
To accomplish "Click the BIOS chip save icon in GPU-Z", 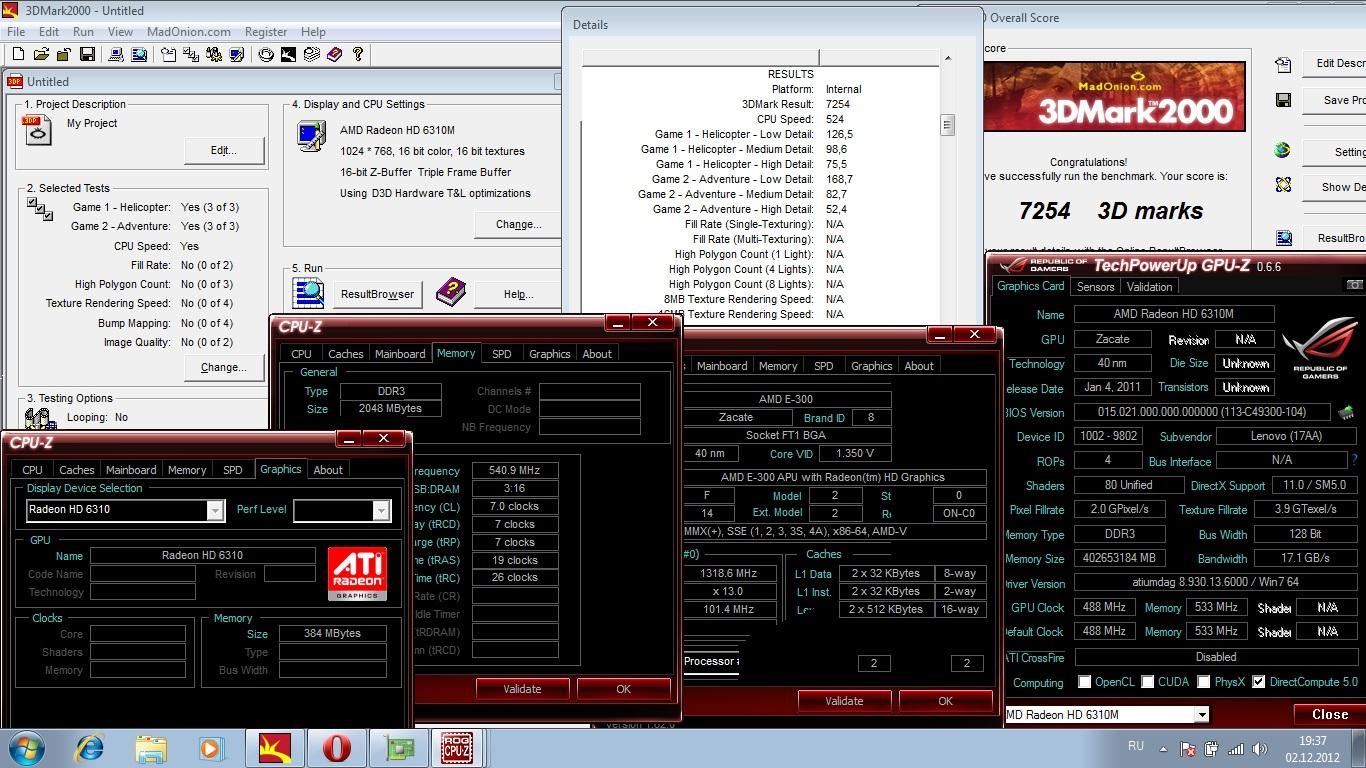I will click(x=1346, y=412).
